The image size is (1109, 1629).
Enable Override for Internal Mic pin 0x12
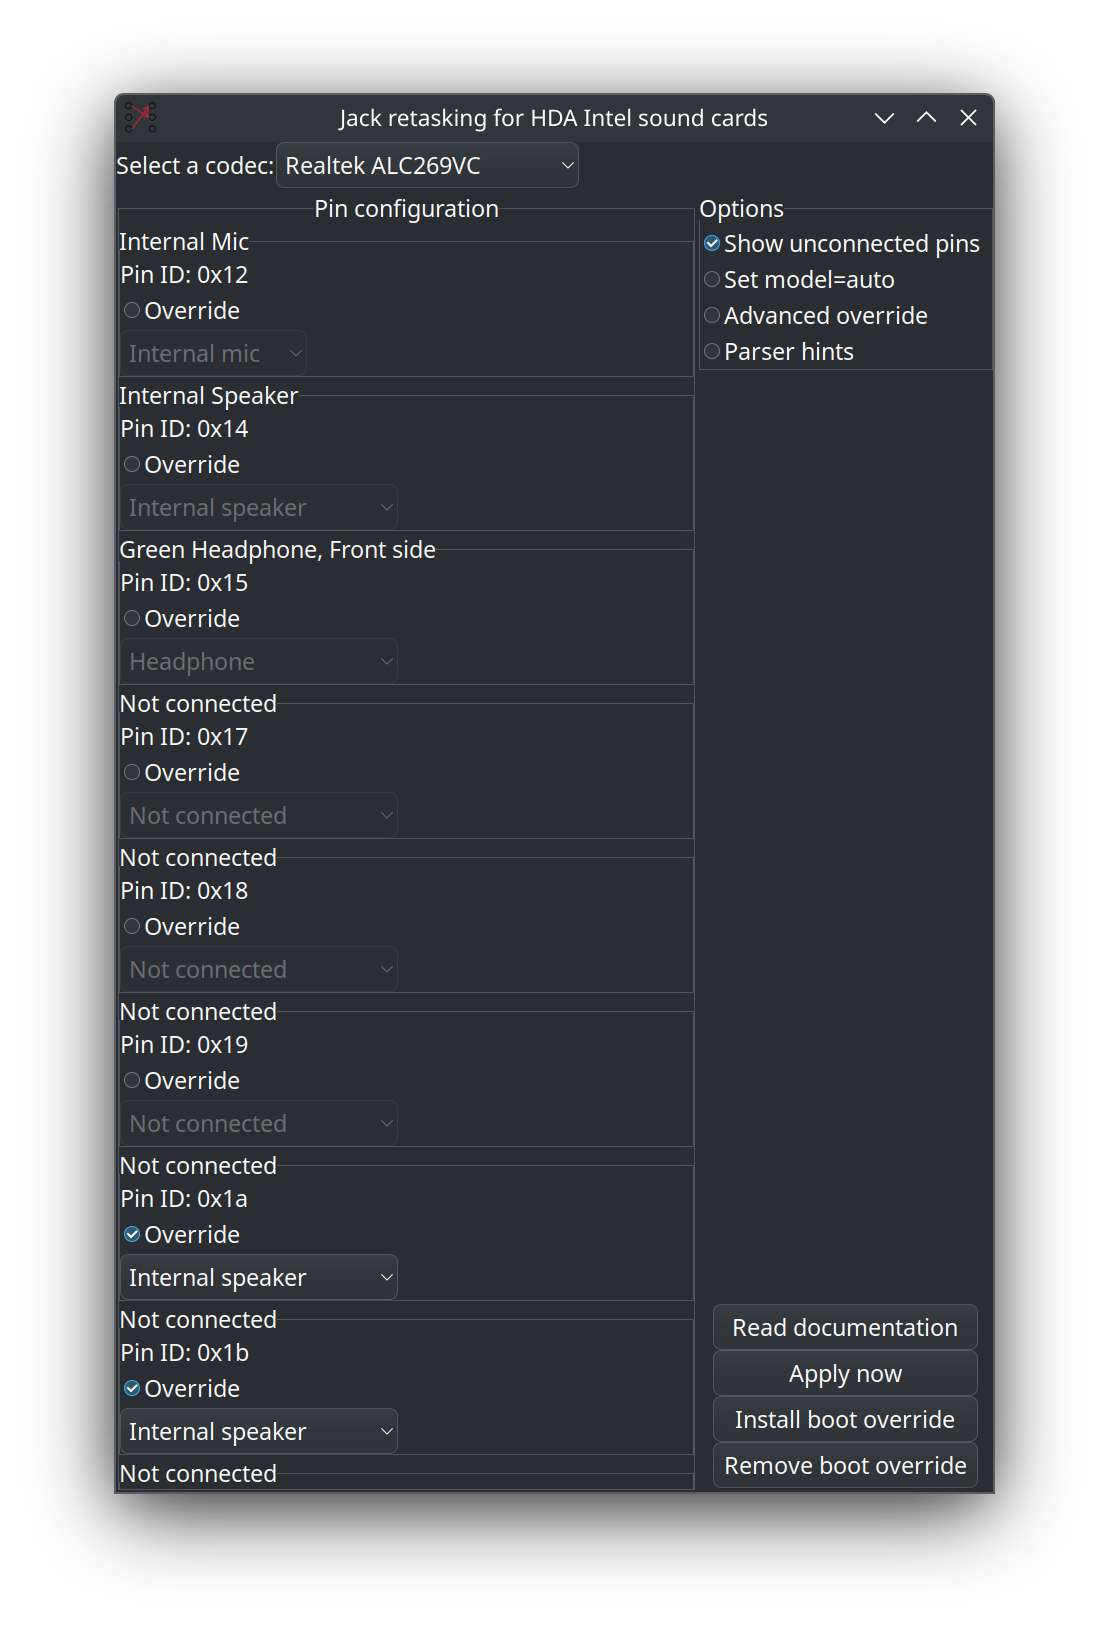coord(131,310)
